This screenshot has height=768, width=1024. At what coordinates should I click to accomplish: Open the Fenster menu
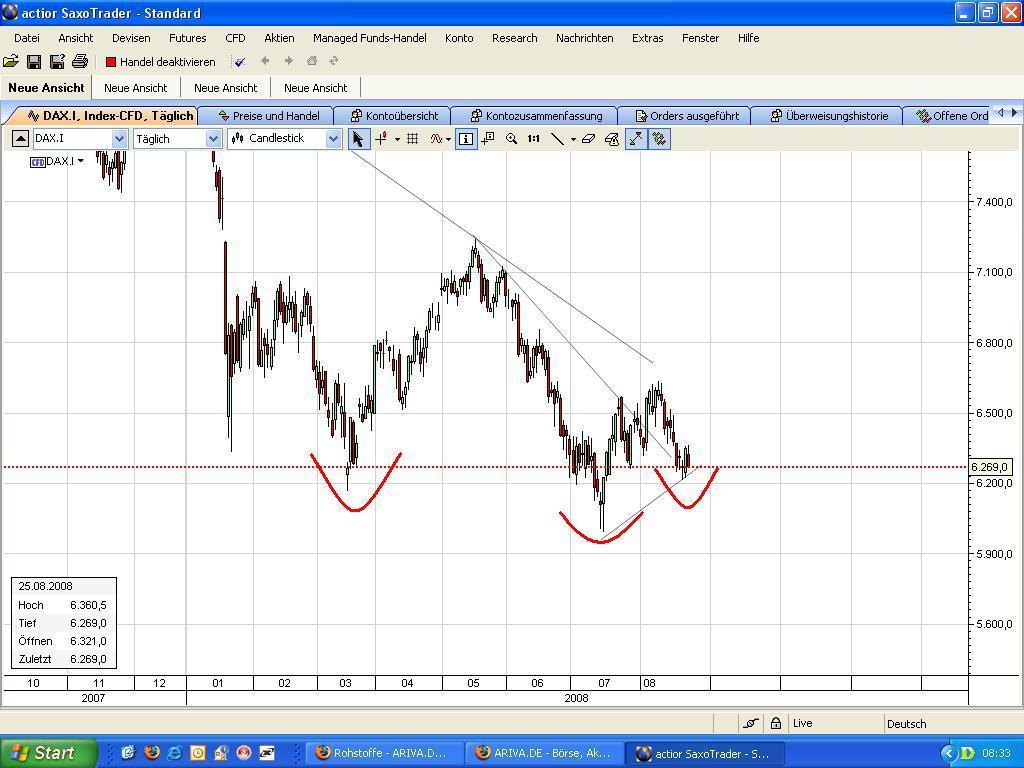(701, 38)
